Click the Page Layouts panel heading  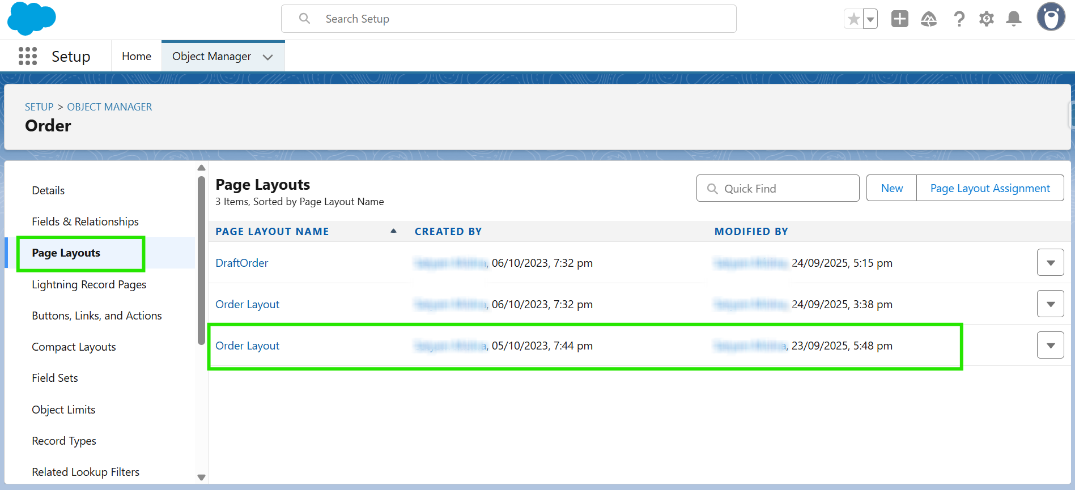263,184
